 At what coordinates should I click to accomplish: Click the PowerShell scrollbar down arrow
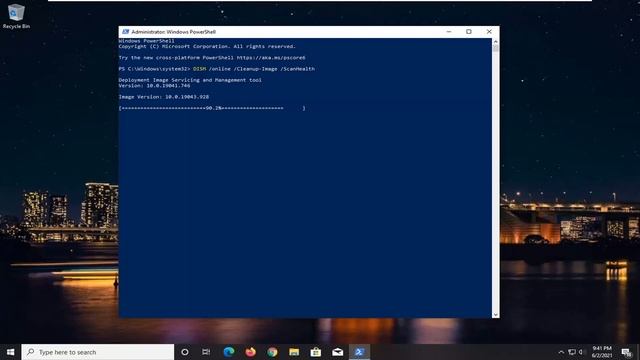coord(496,315)
